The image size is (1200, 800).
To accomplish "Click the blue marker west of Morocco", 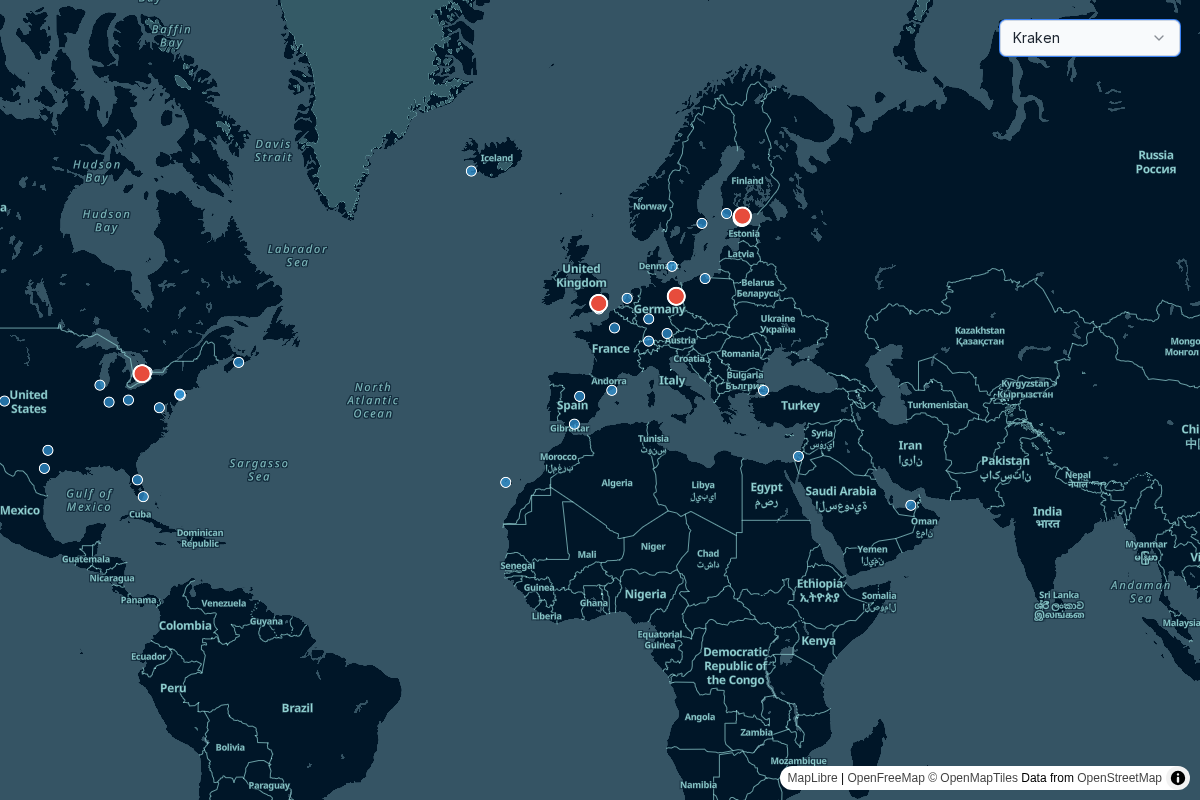I will (x=505, y=482).
